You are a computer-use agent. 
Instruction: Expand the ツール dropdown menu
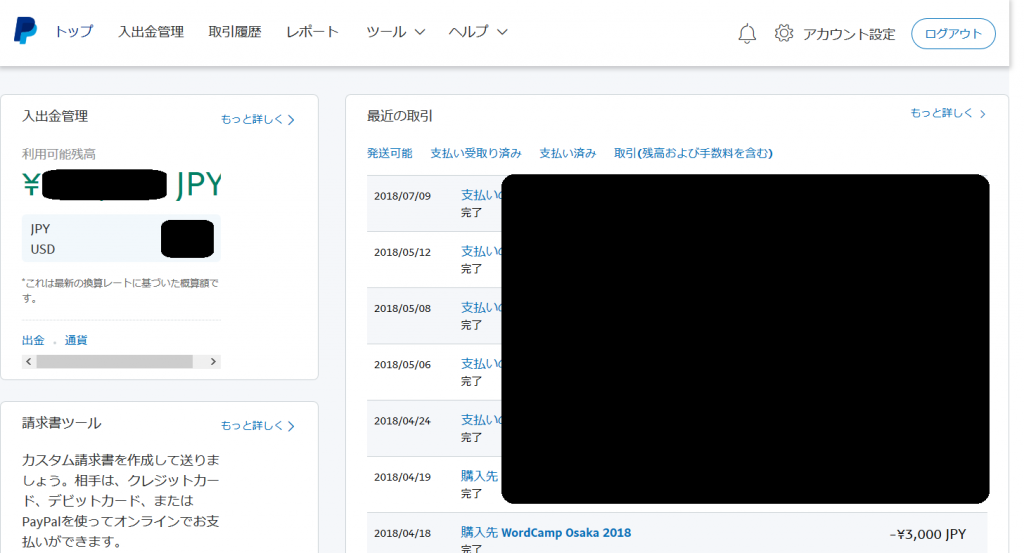point(396,32)
